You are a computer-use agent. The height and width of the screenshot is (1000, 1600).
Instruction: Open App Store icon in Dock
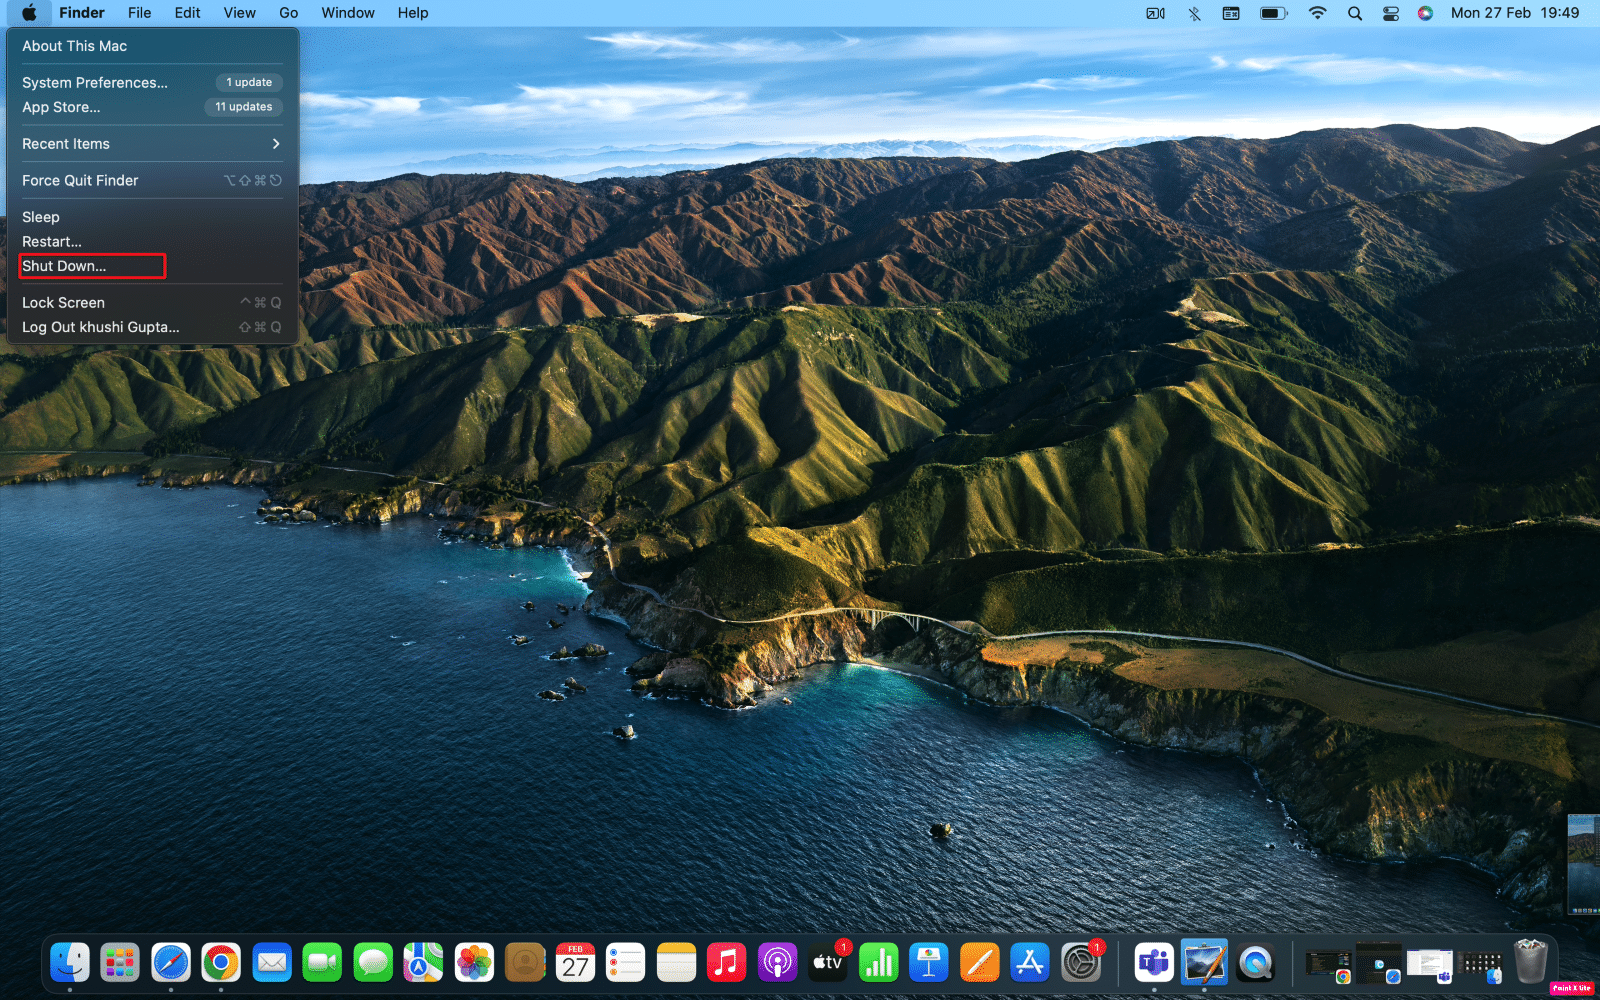(x=1030, y=963)
